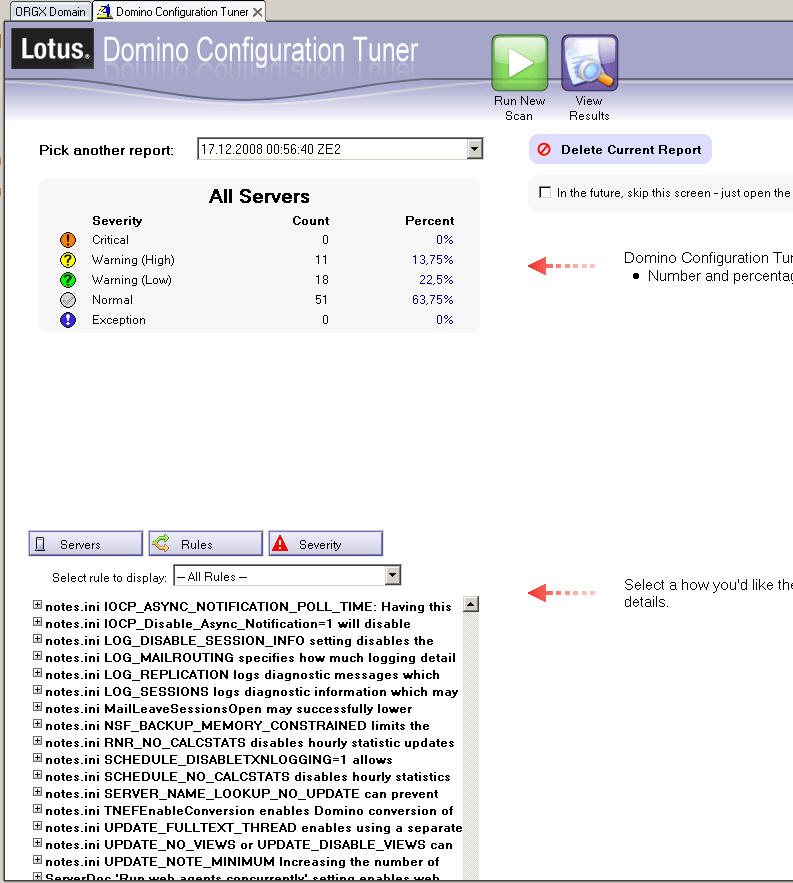Click the View Results label
The width and height of the screenshot is (793, 883).
tap(589, 108)
